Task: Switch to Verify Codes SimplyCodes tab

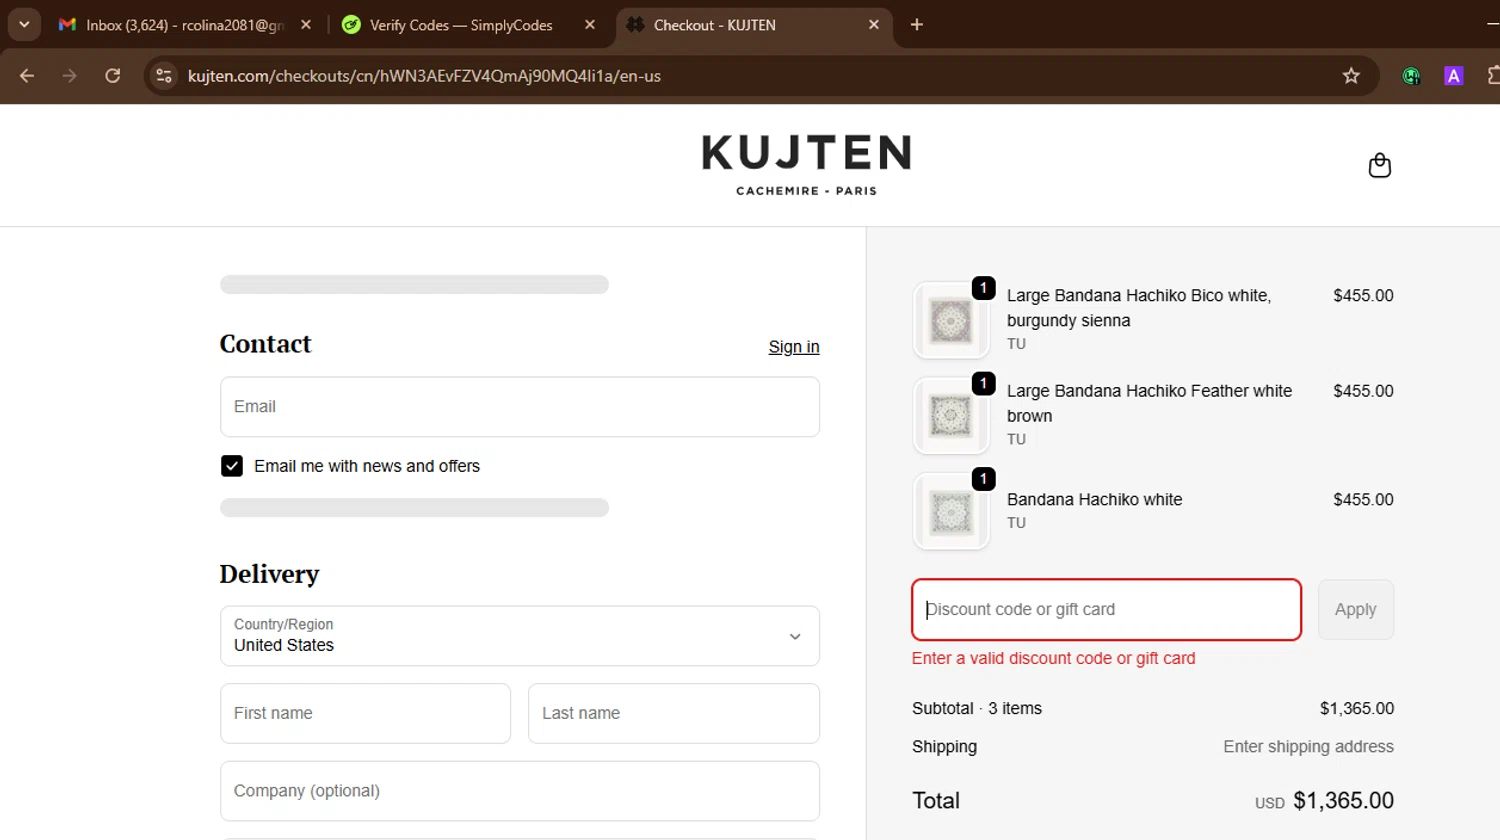Action: 460,25
